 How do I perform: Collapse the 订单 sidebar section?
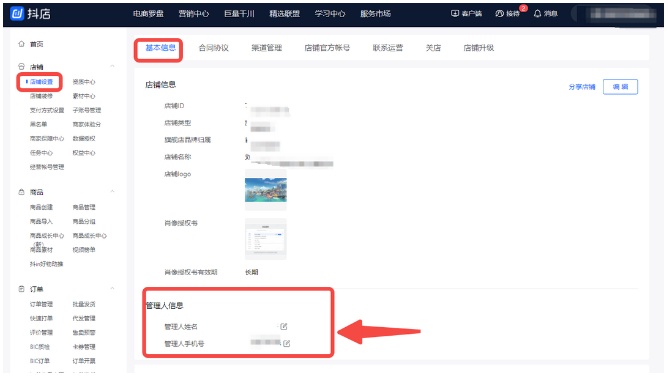[112, 288]
